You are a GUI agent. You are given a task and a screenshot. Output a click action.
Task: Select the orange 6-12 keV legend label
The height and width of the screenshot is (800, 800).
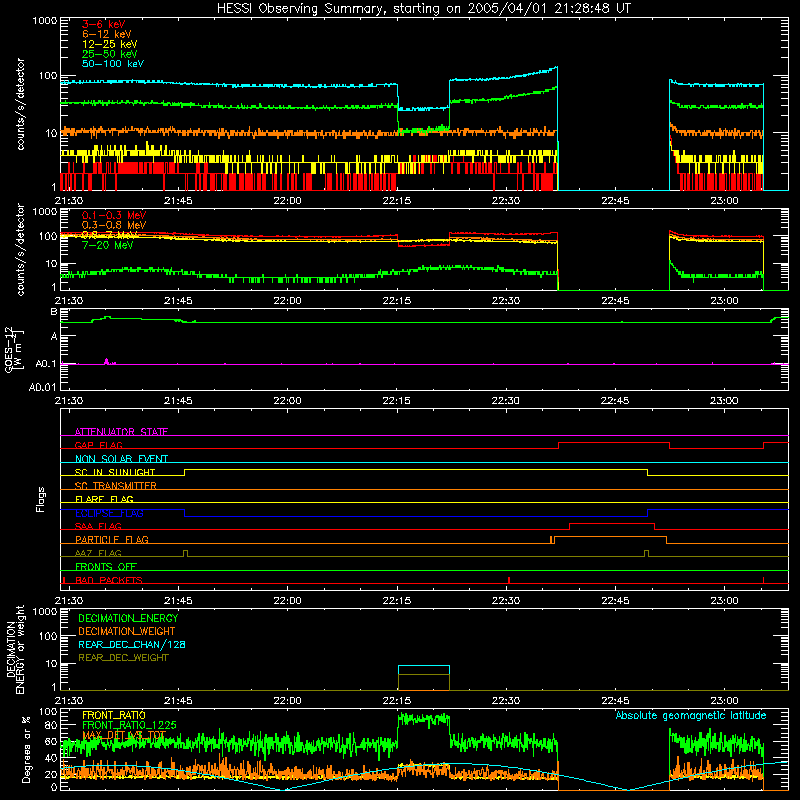point(107,34)
